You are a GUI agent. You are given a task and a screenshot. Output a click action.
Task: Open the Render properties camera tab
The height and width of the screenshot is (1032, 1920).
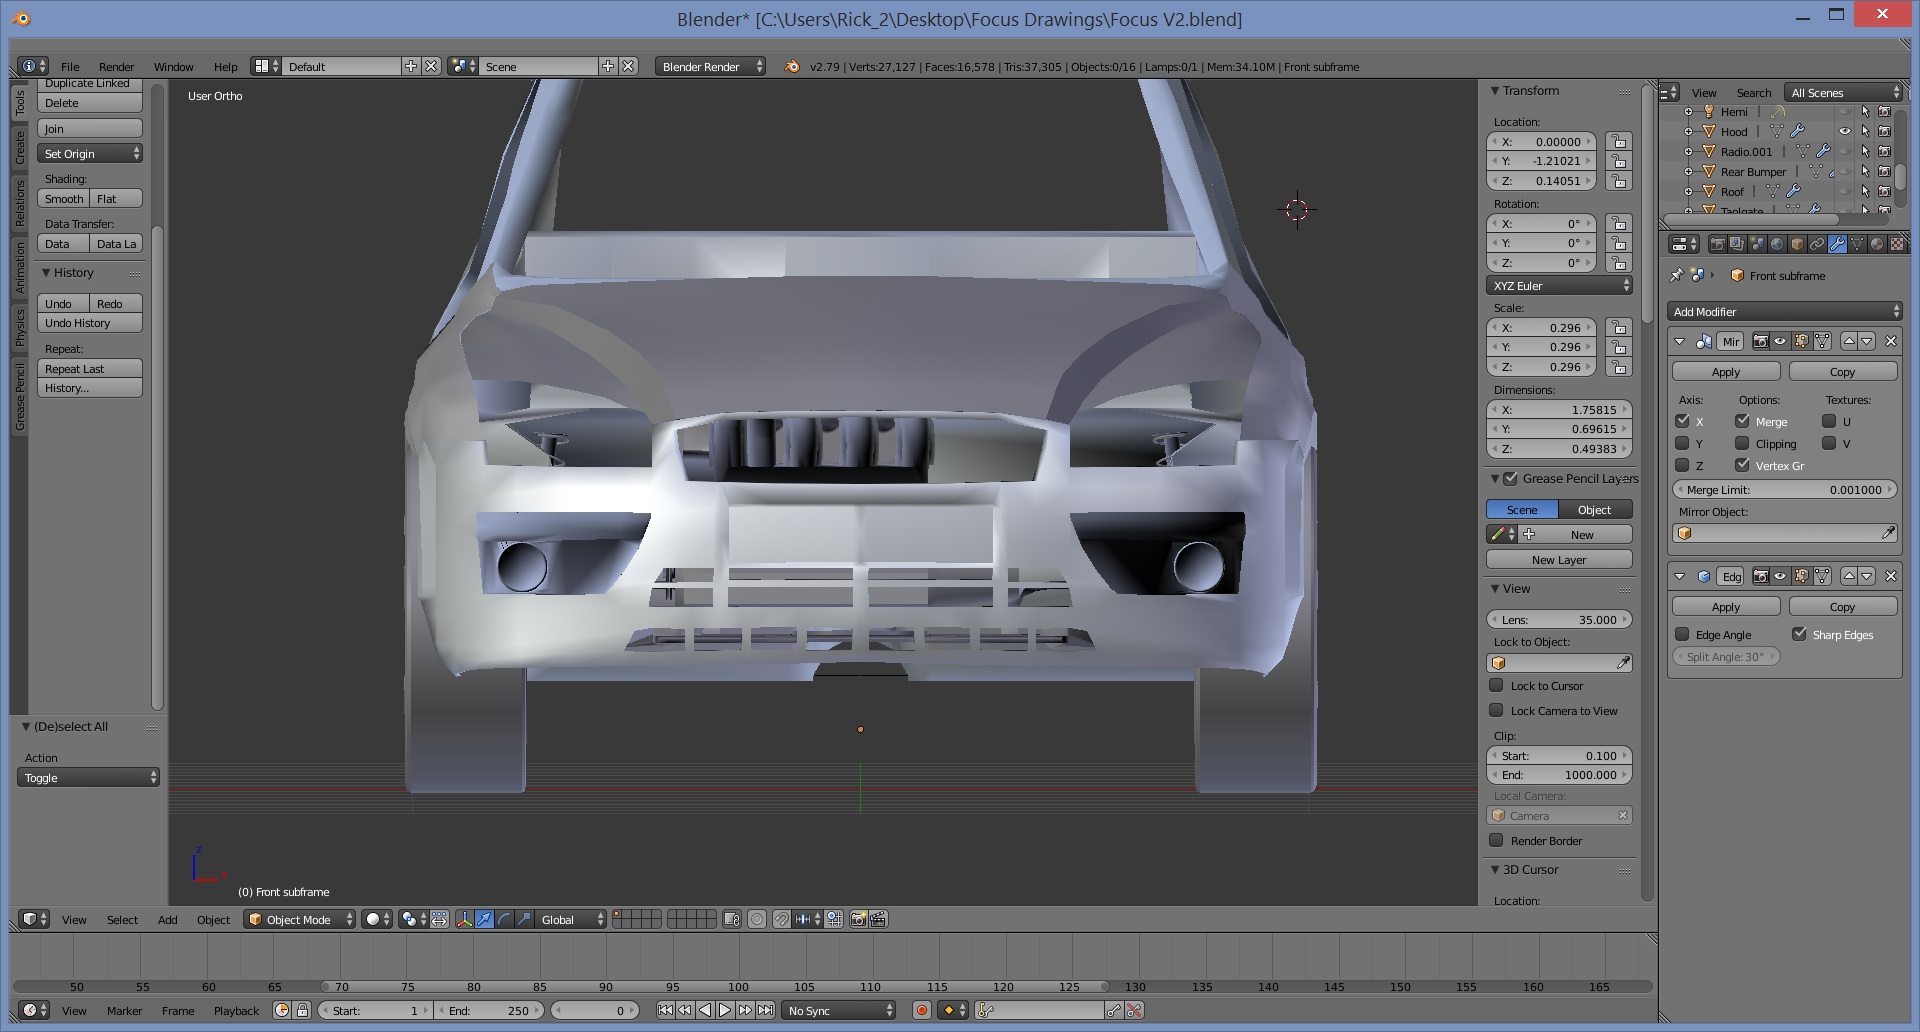(x=1717, y=244)
